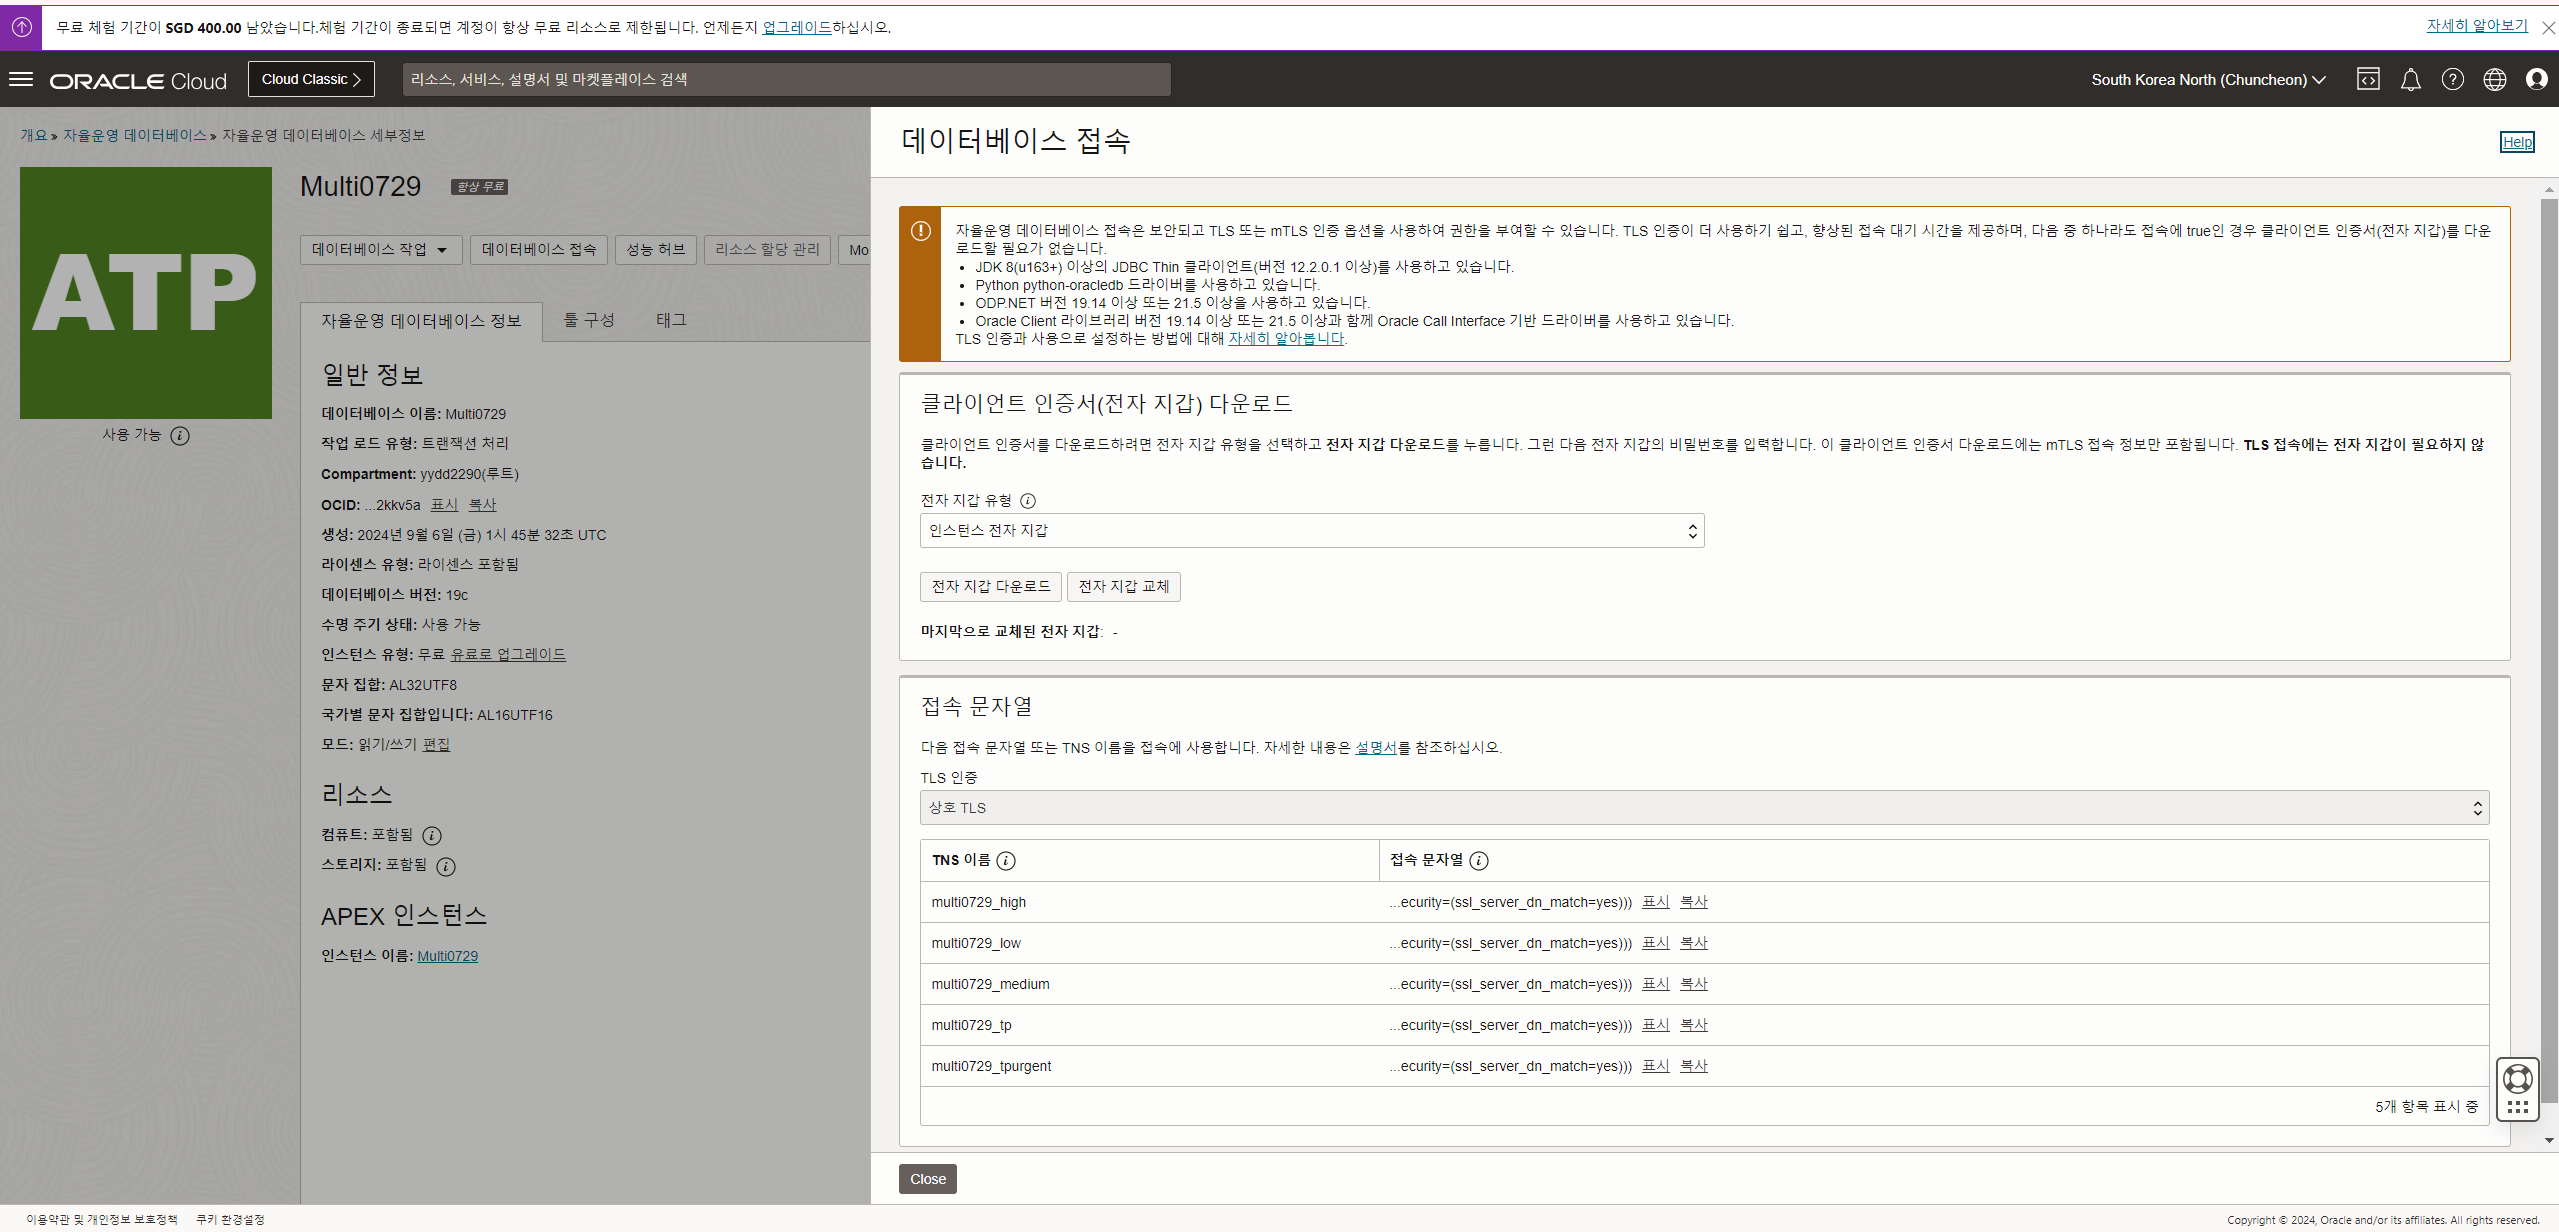Click the 편집 link next to 모드
Screen dimensions: 2559x1232
pyautogui.click(x=437, y=745)
